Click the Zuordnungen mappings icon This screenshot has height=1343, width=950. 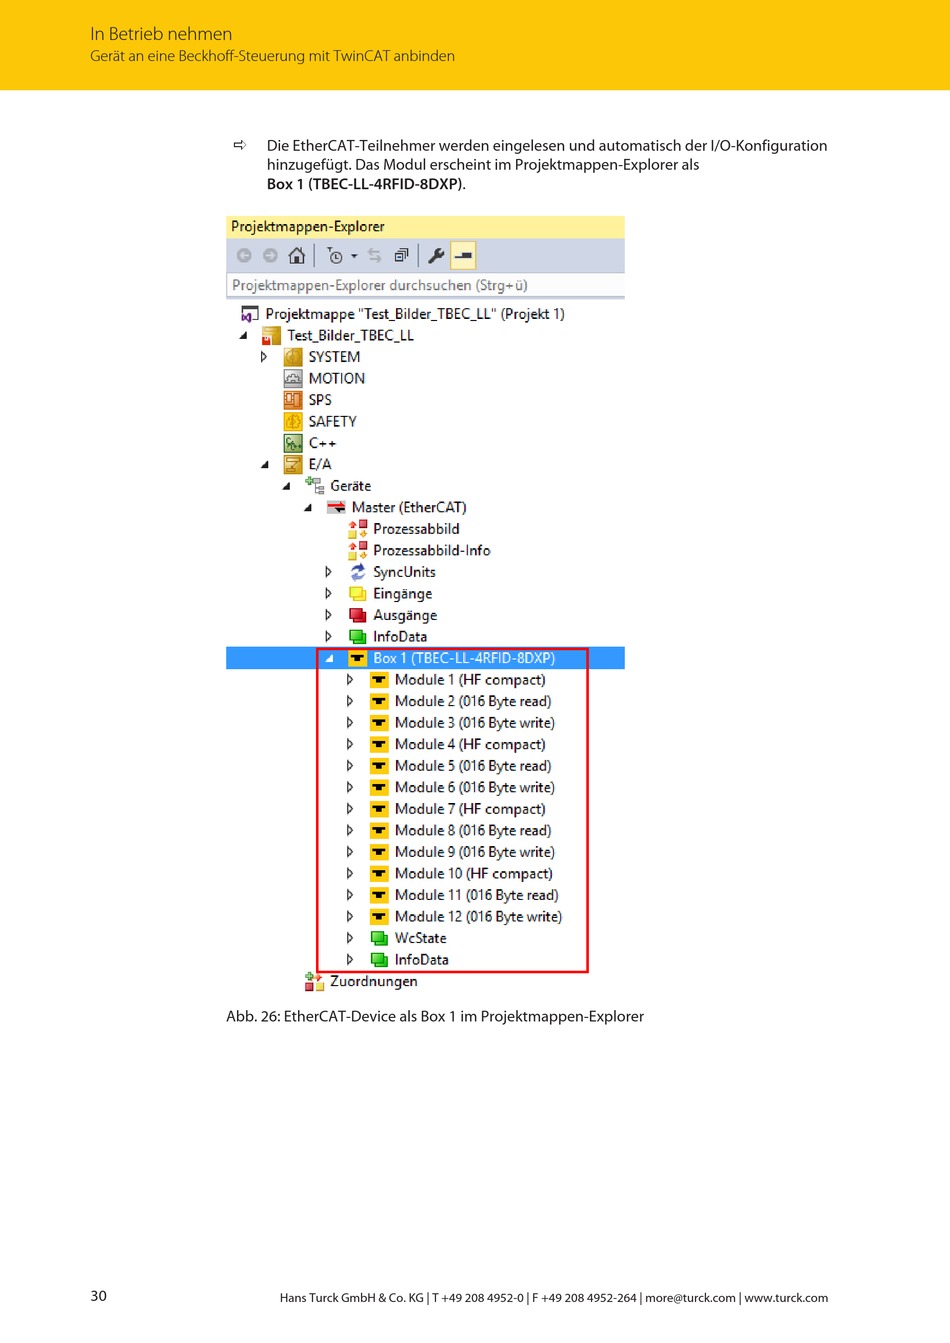(x=314, y=981)
